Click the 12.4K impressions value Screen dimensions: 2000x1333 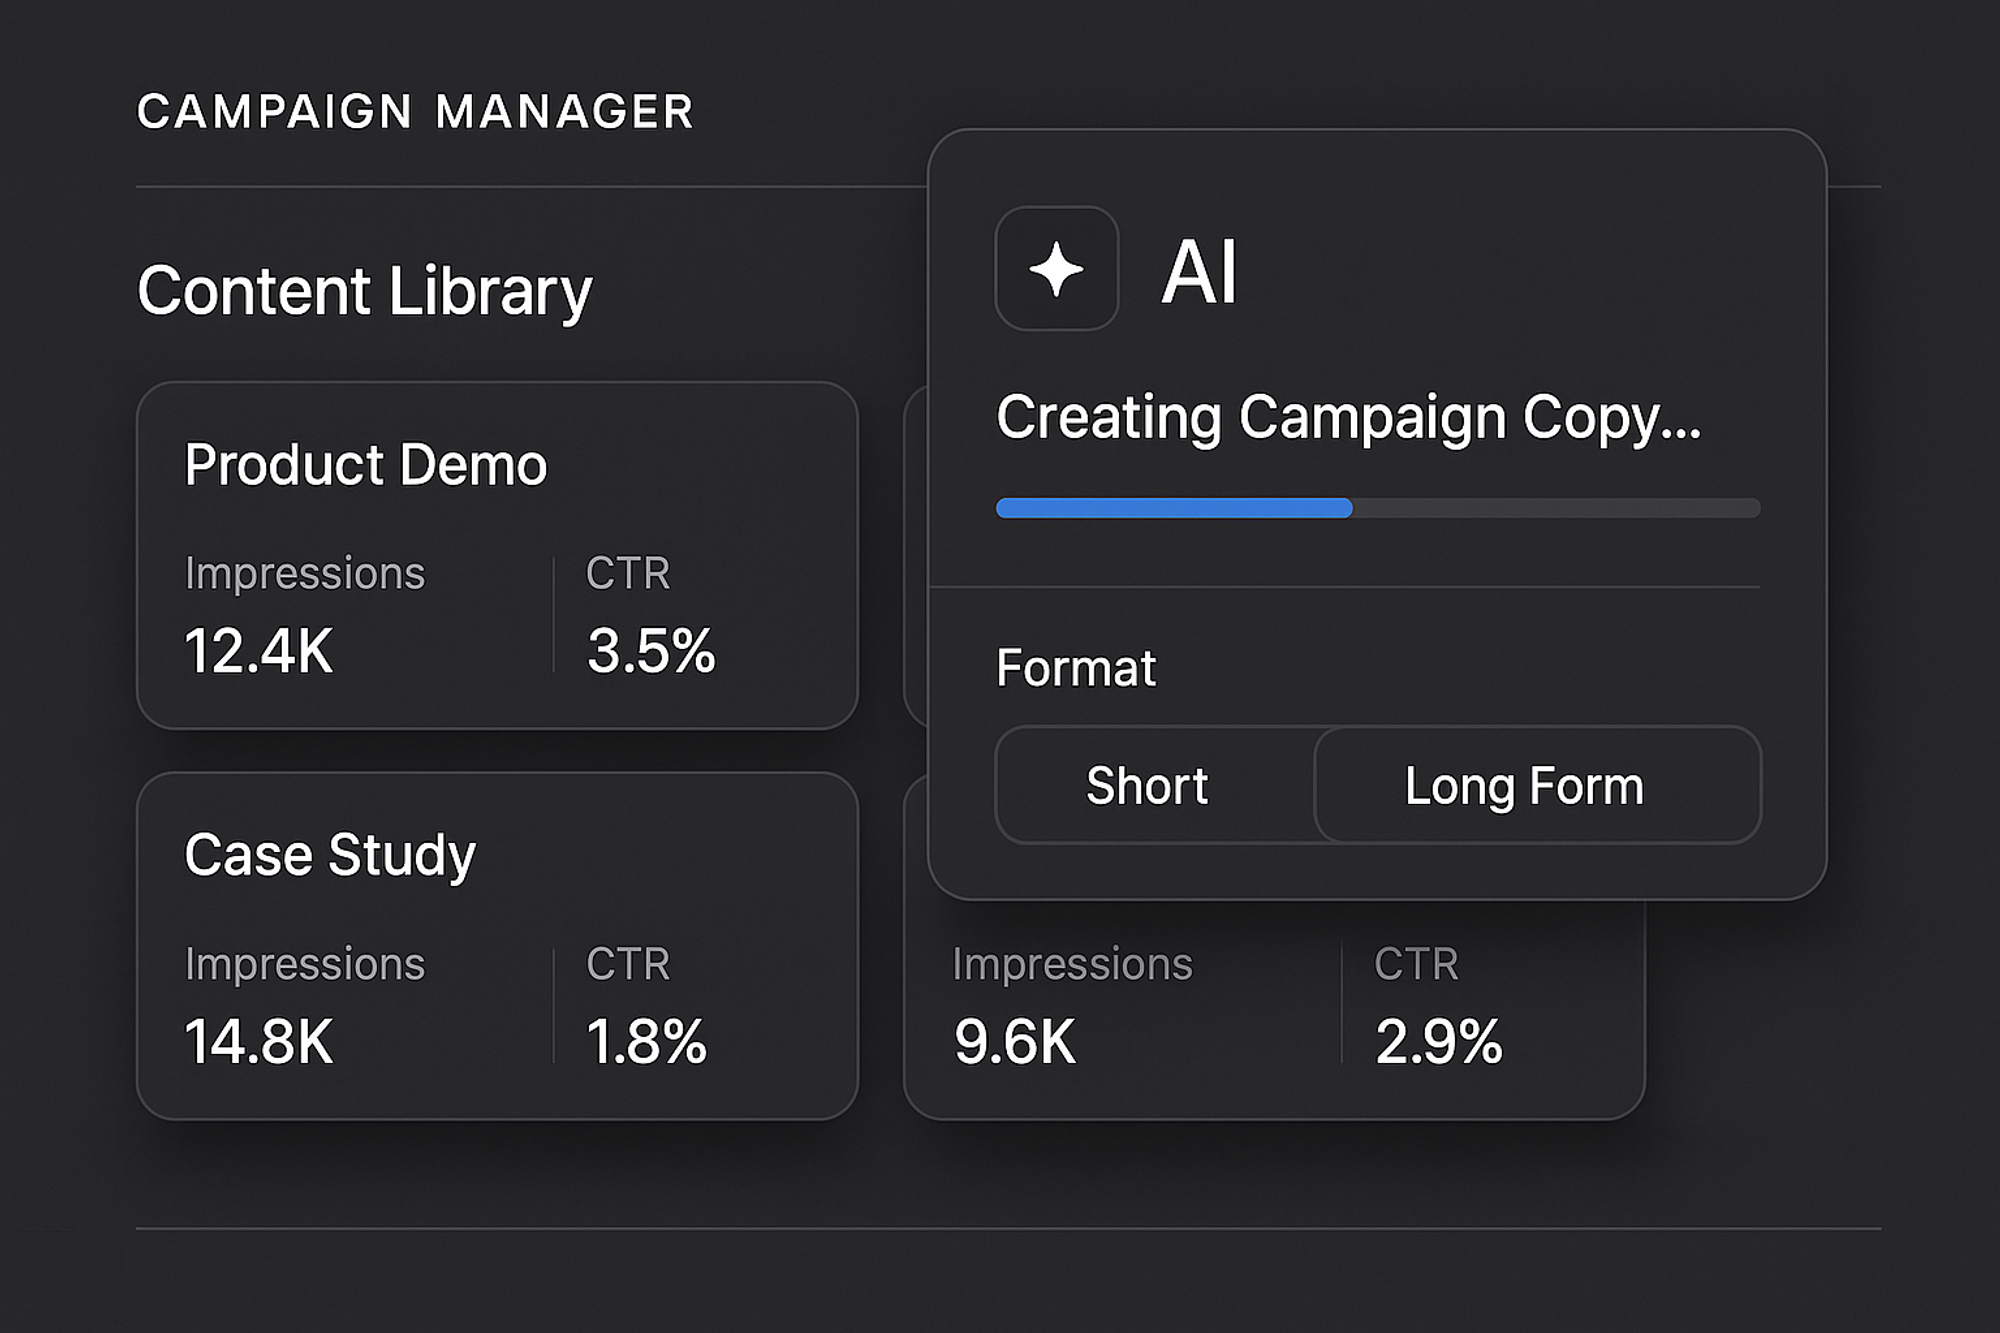259,651
